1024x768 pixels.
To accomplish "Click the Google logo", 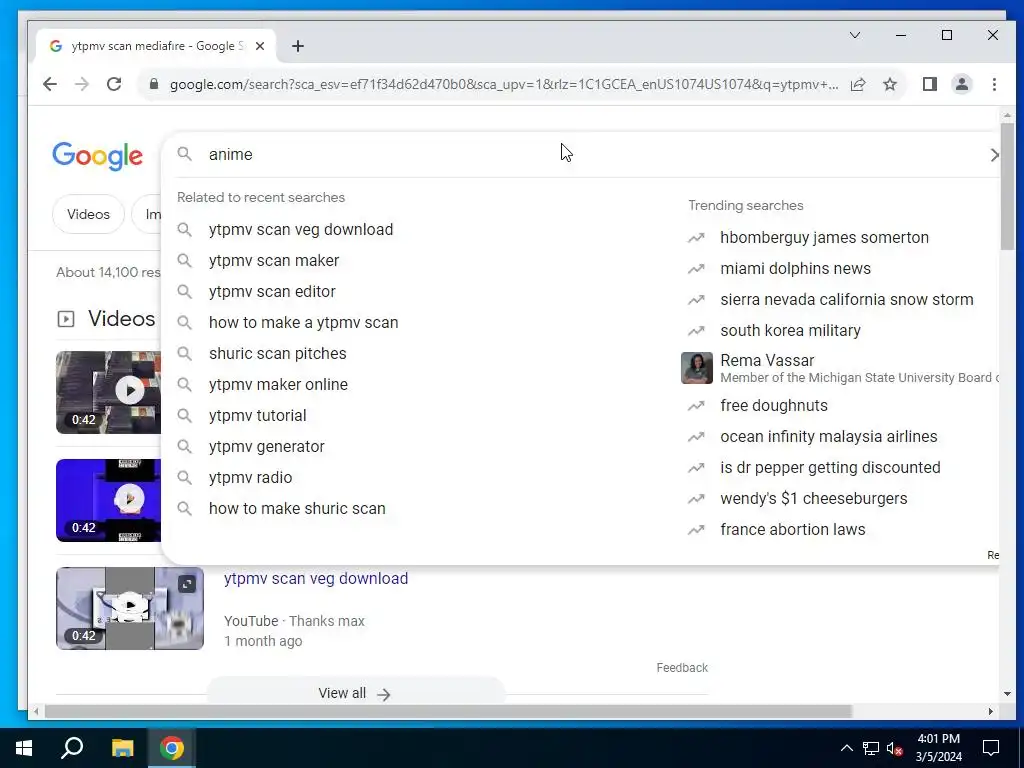I will pyautogui.click(x=97, y=156).
